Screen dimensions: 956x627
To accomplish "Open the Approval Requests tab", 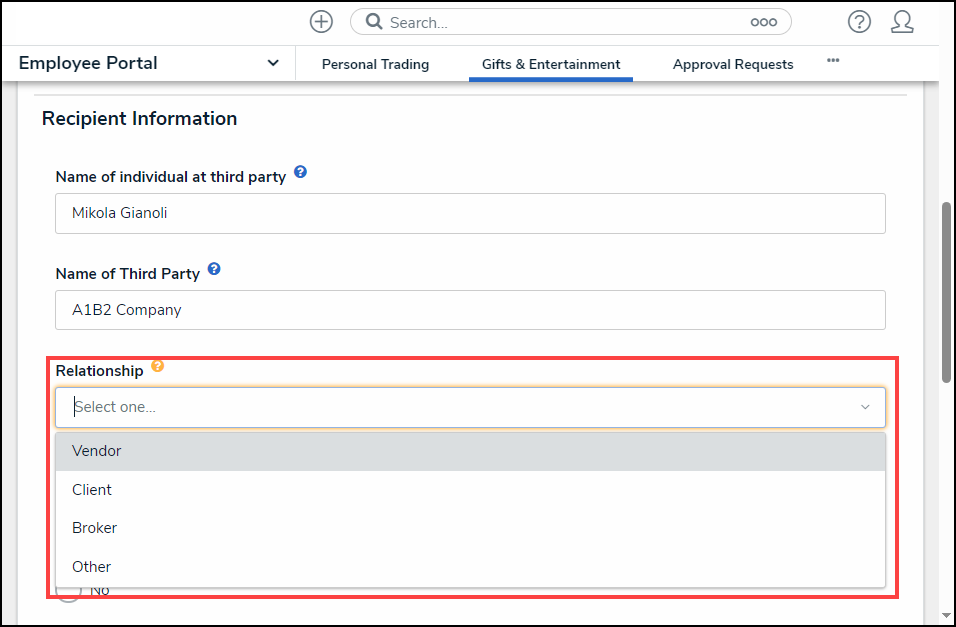I will (733, 64).
